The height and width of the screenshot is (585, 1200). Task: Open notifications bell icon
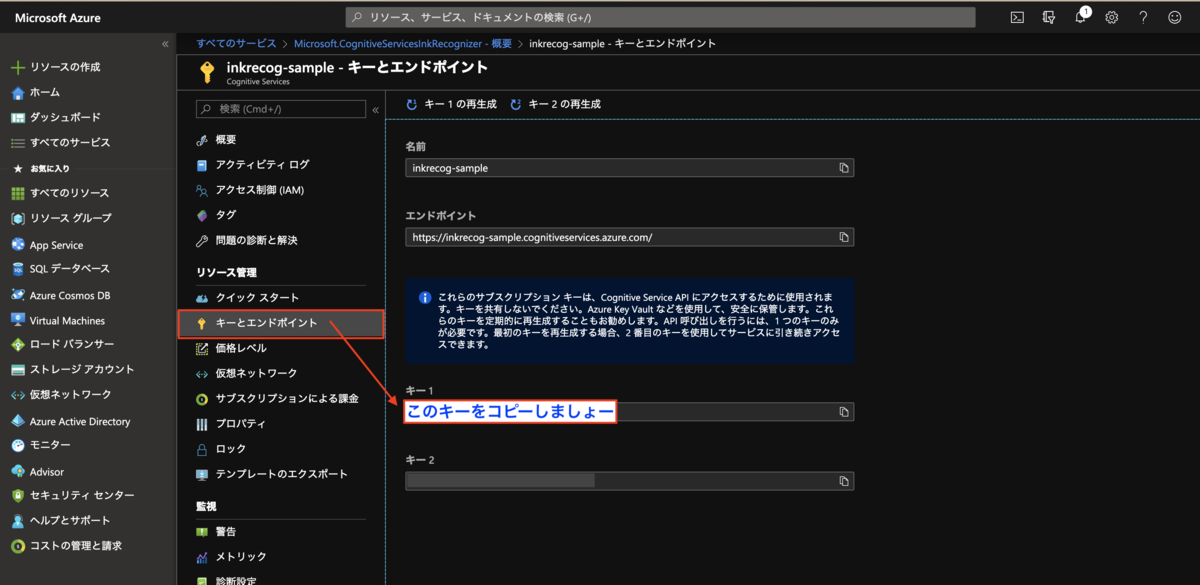[x=1081, y=17]
